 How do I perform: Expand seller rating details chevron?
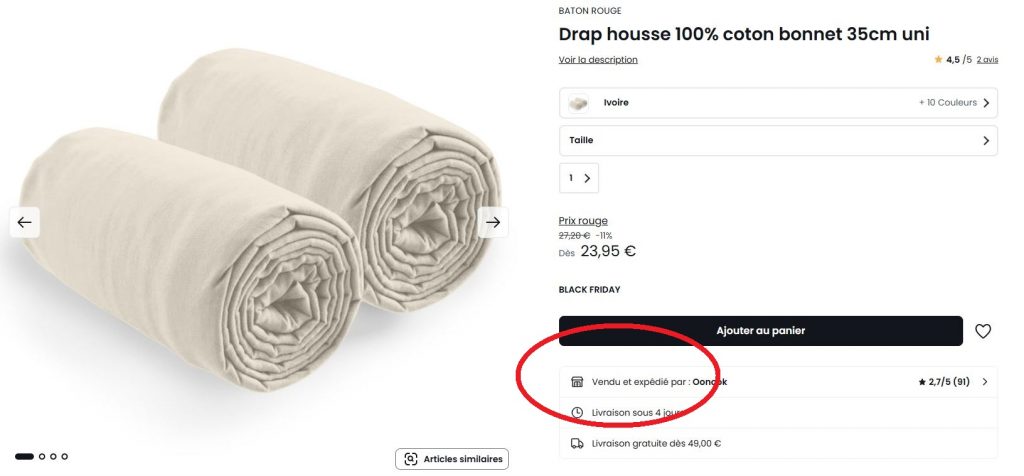click(x=985, y=382)
